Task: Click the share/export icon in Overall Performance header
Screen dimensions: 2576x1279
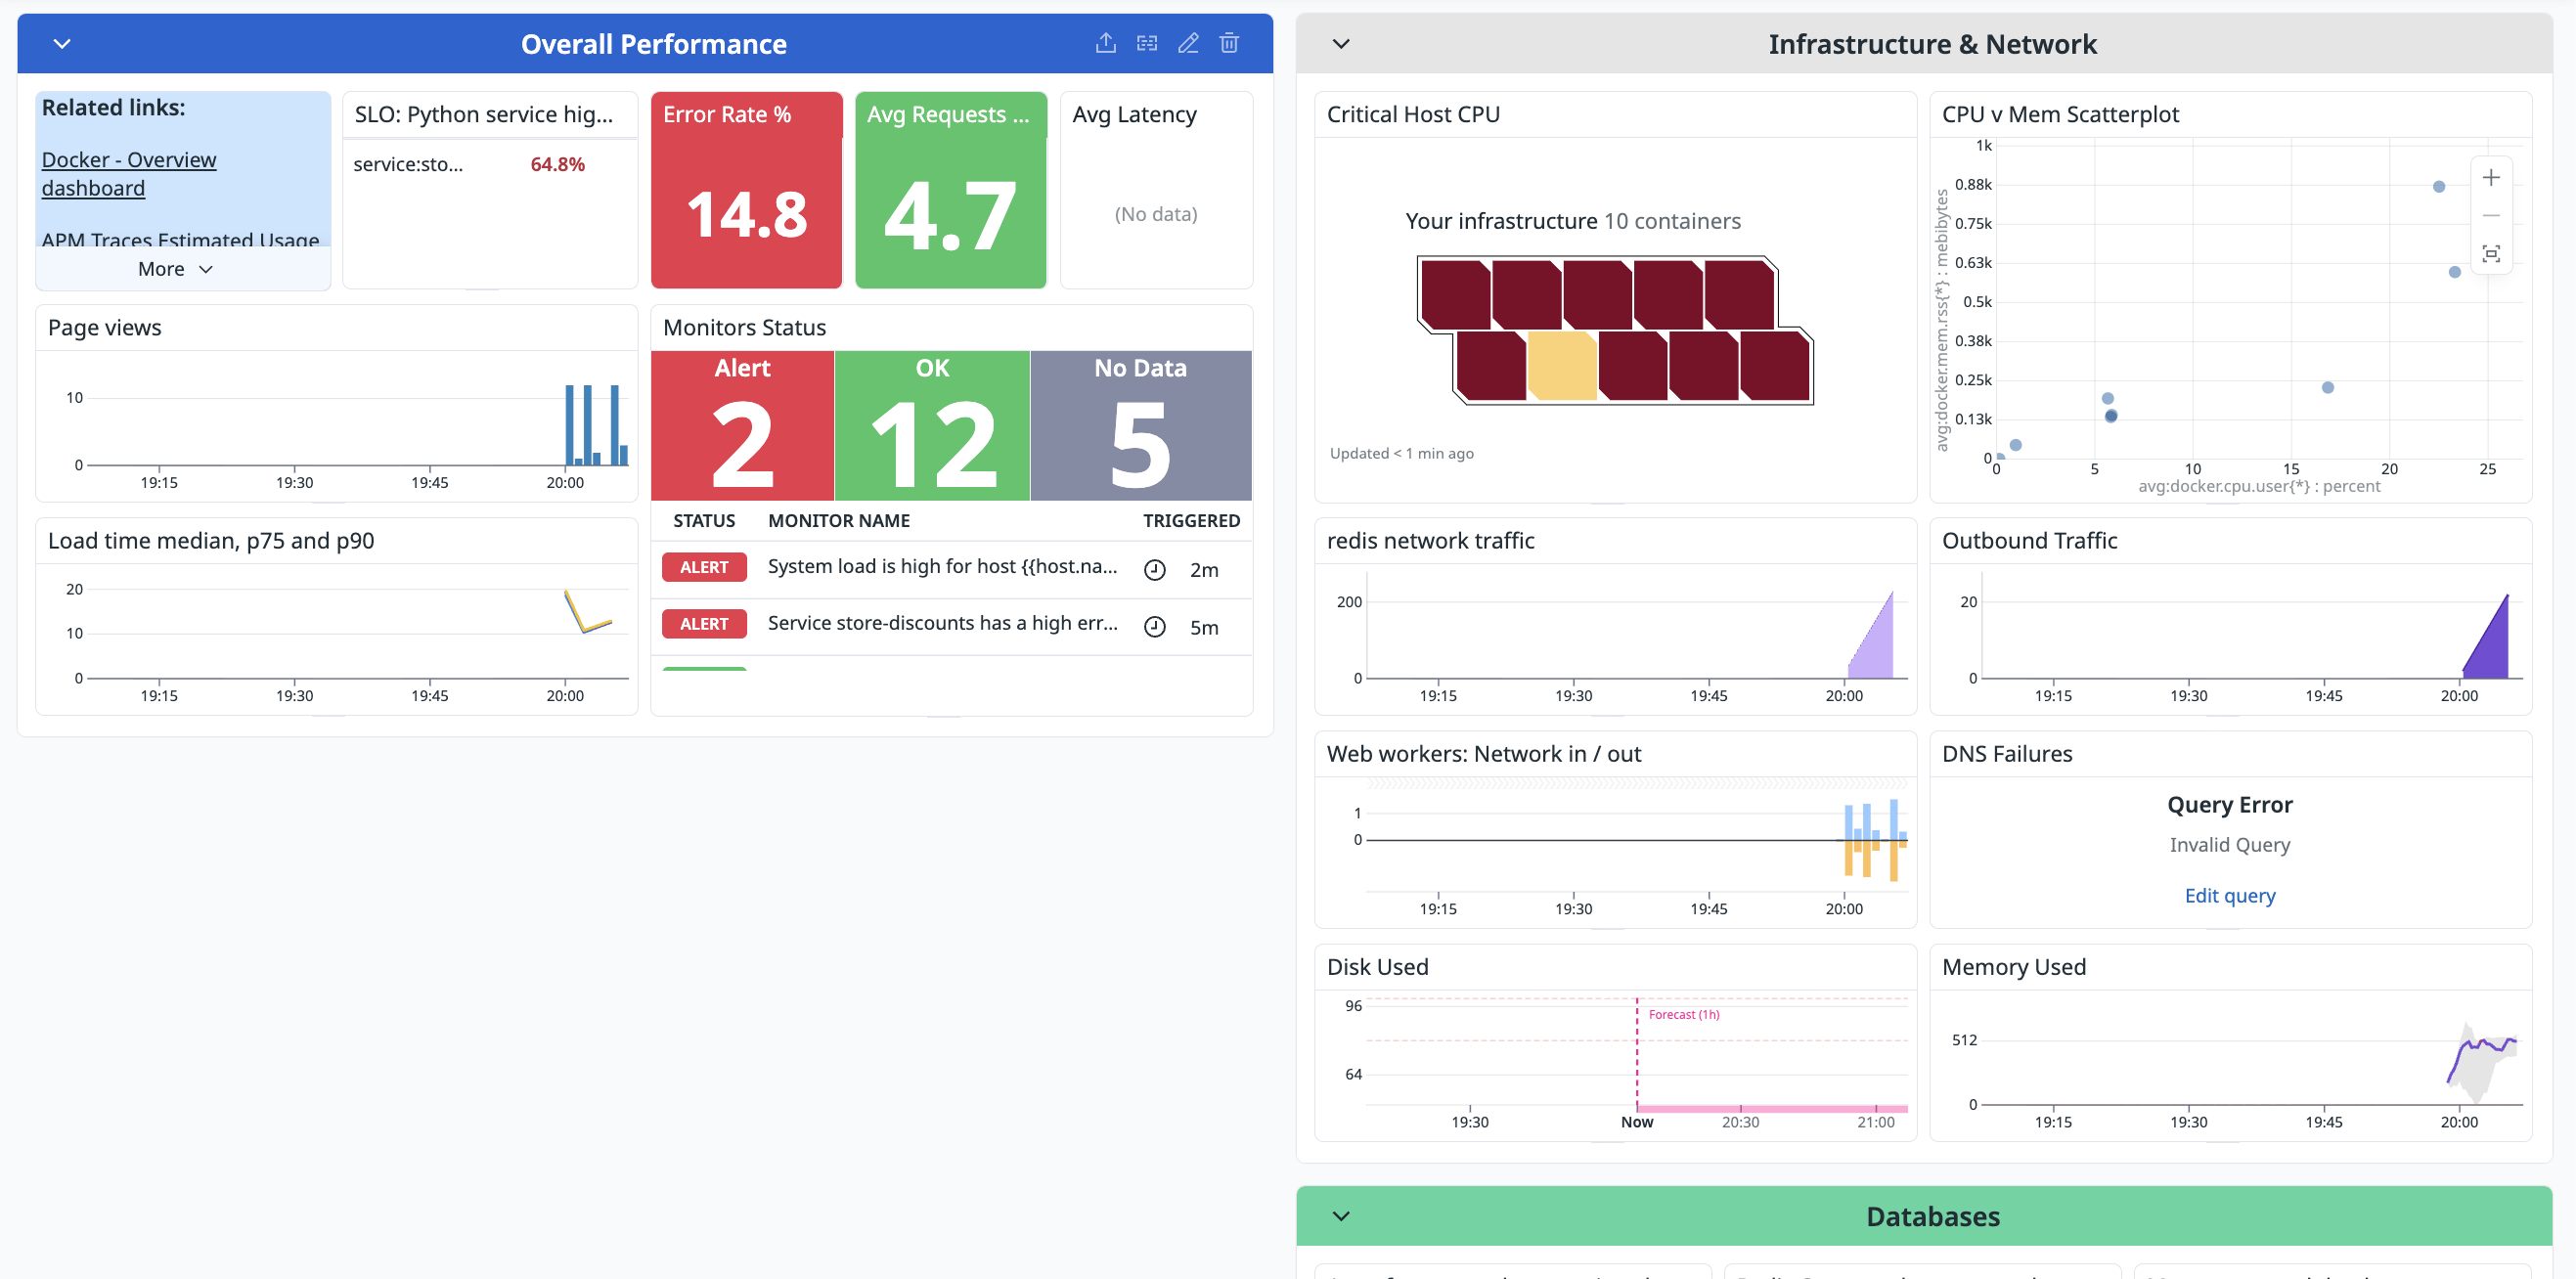Action: [1105, 43]
